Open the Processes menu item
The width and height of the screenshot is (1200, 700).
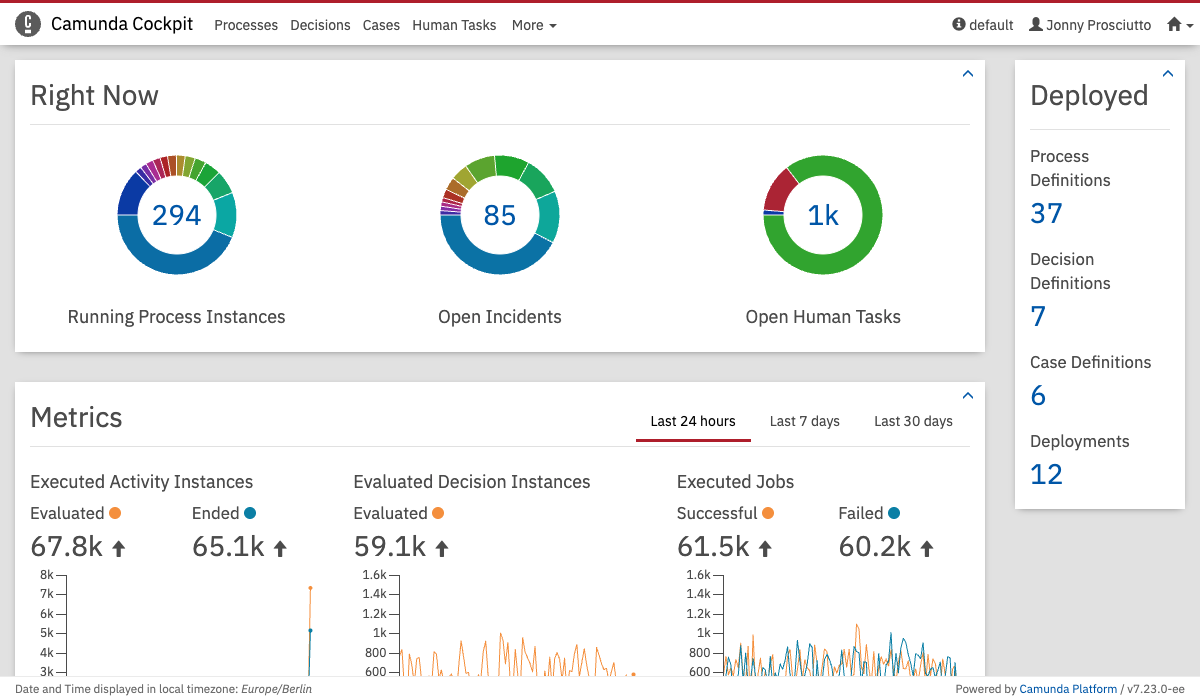pos(246,25)
